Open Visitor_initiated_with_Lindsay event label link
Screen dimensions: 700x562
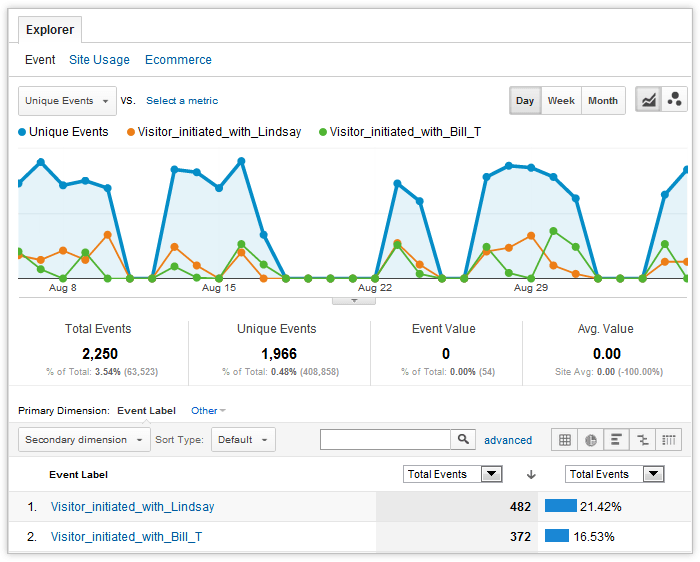132,507
